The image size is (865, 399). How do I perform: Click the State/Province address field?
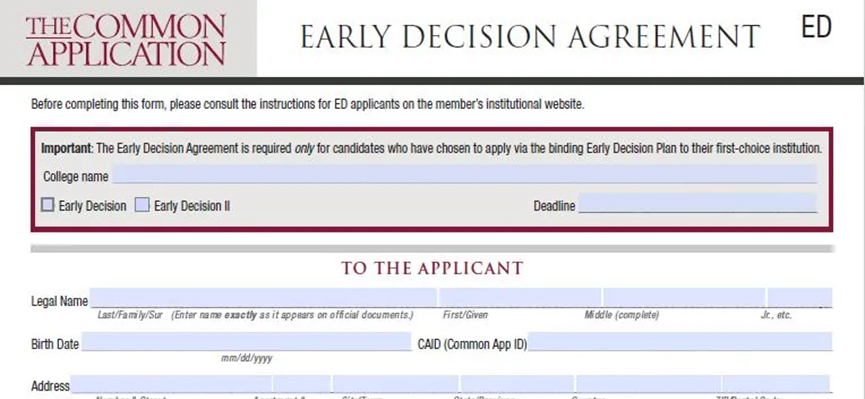pos(517,384)
